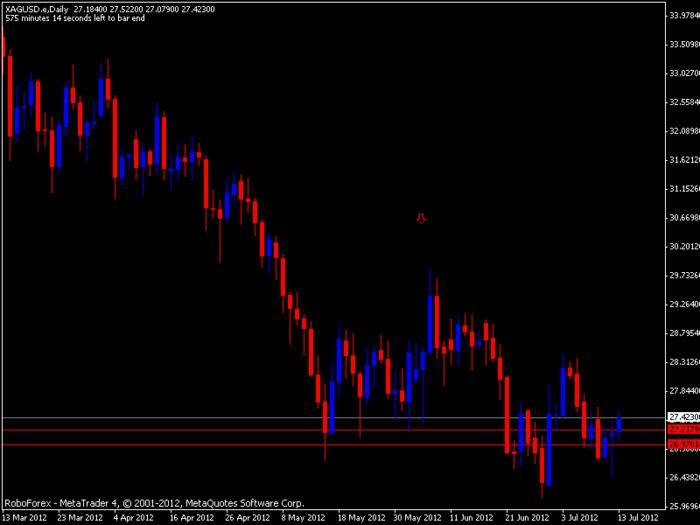Viewport: 700px width, 525px height.
Task: Click the 30.201 price scale label
Action: pos(684,246)
